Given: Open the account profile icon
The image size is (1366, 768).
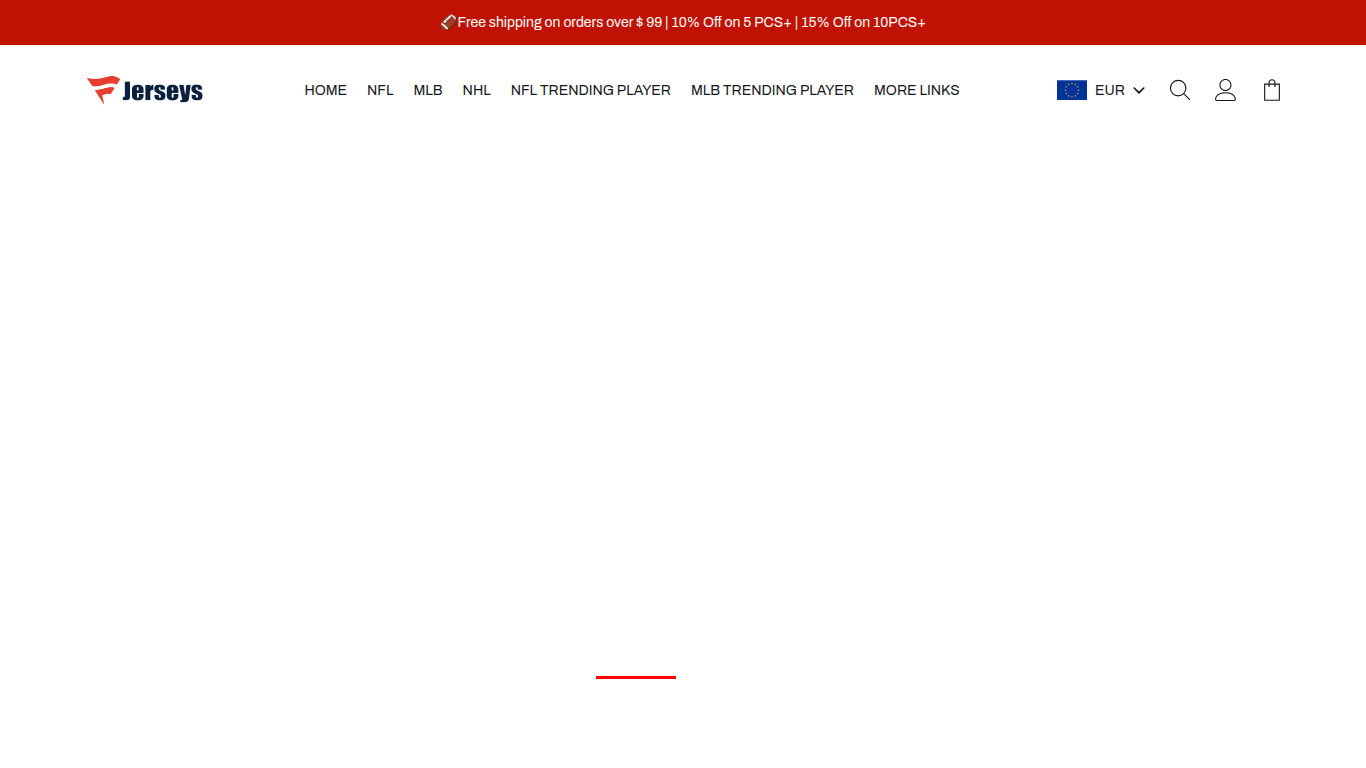Looking at the screenshot, I should [1225, 90].
